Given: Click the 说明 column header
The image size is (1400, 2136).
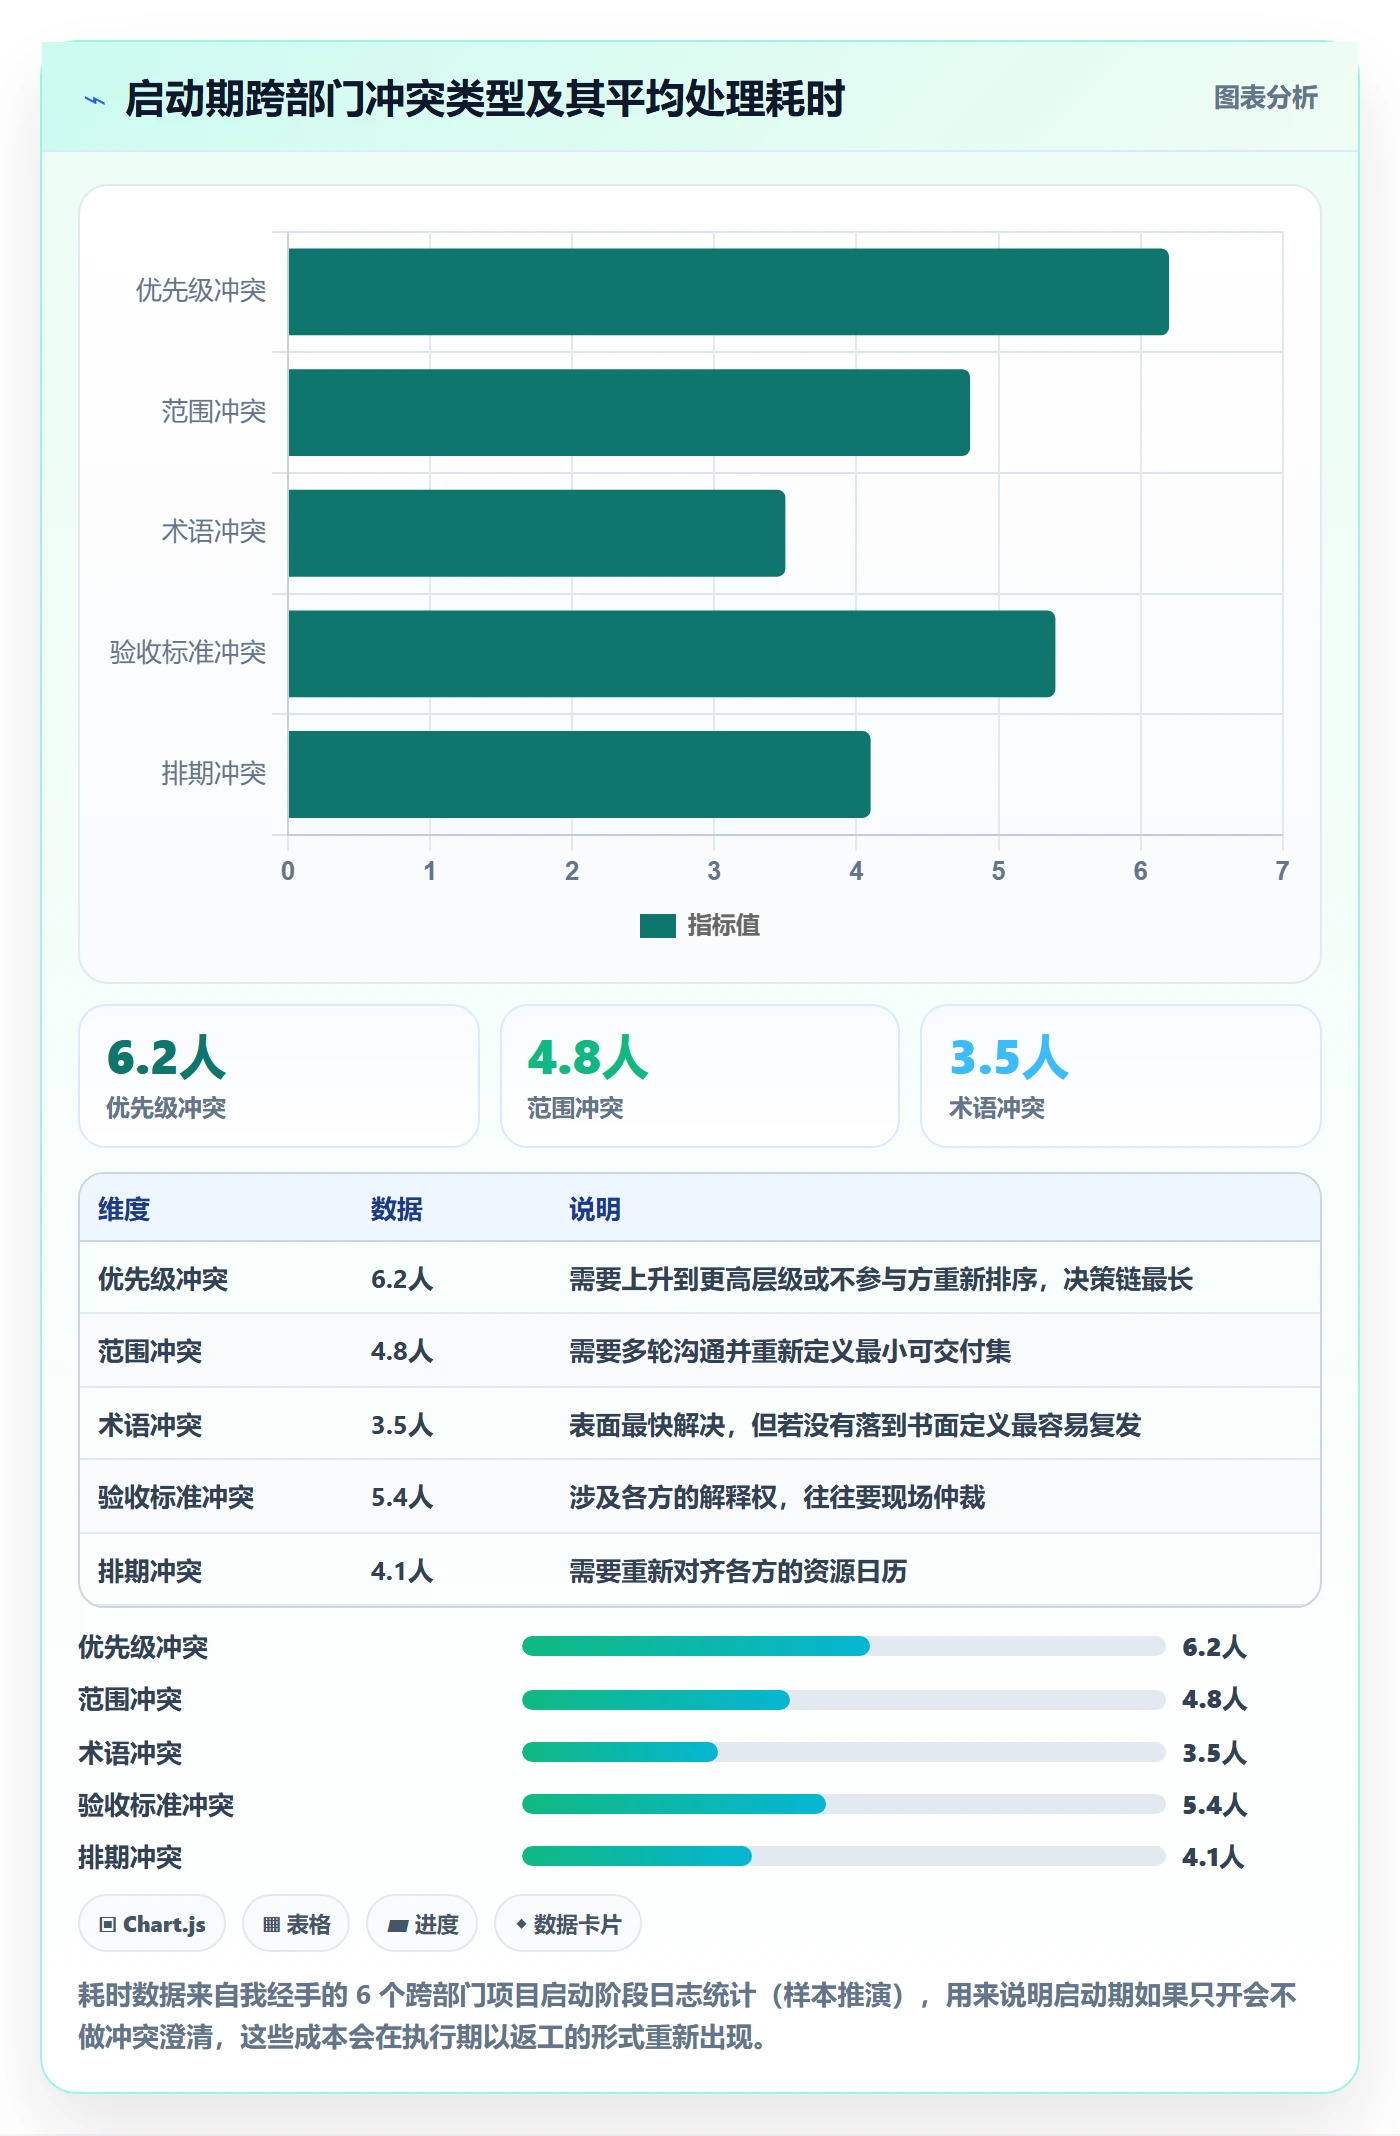Looking at the screenshot, I should 595,1209.
